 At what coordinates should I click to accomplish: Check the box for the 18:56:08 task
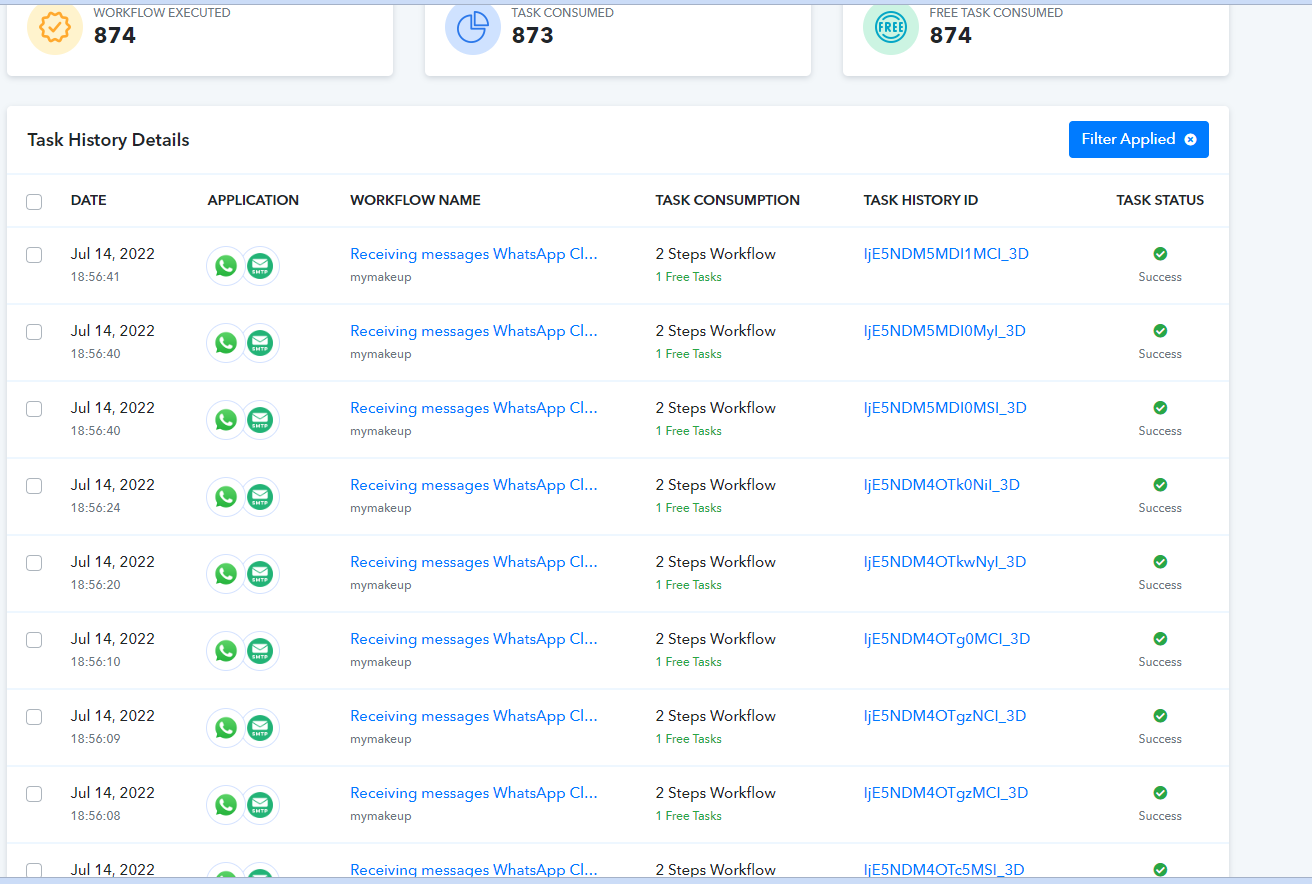click(x=34, y=794)
